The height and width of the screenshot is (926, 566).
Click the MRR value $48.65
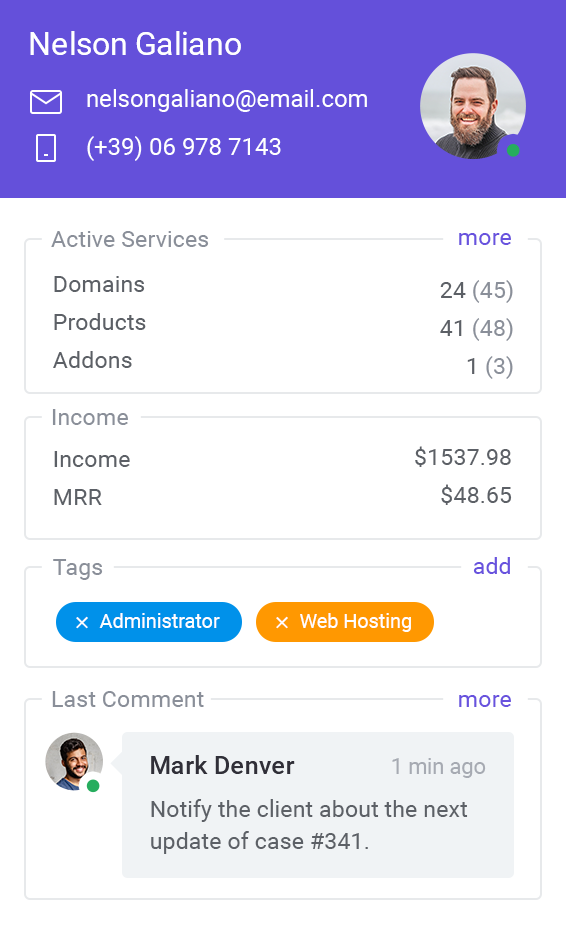pyautogui.click(x=476, y=495)
